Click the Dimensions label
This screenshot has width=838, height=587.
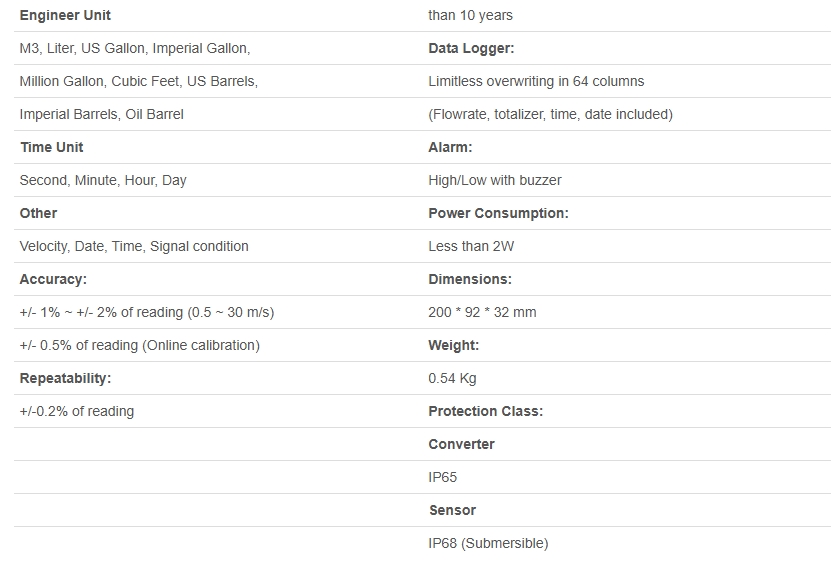(x=469, y=279)
